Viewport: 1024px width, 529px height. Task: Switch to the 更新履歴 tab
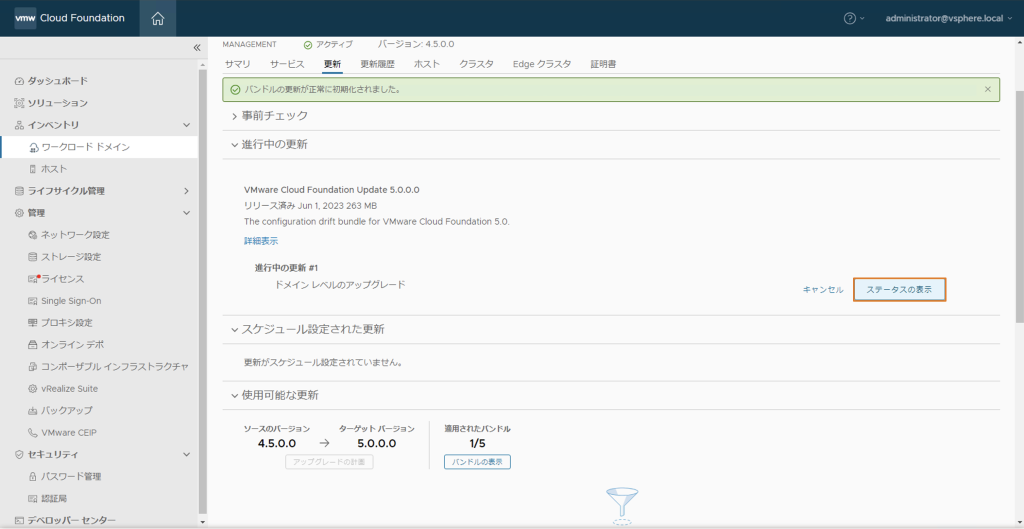377,64
